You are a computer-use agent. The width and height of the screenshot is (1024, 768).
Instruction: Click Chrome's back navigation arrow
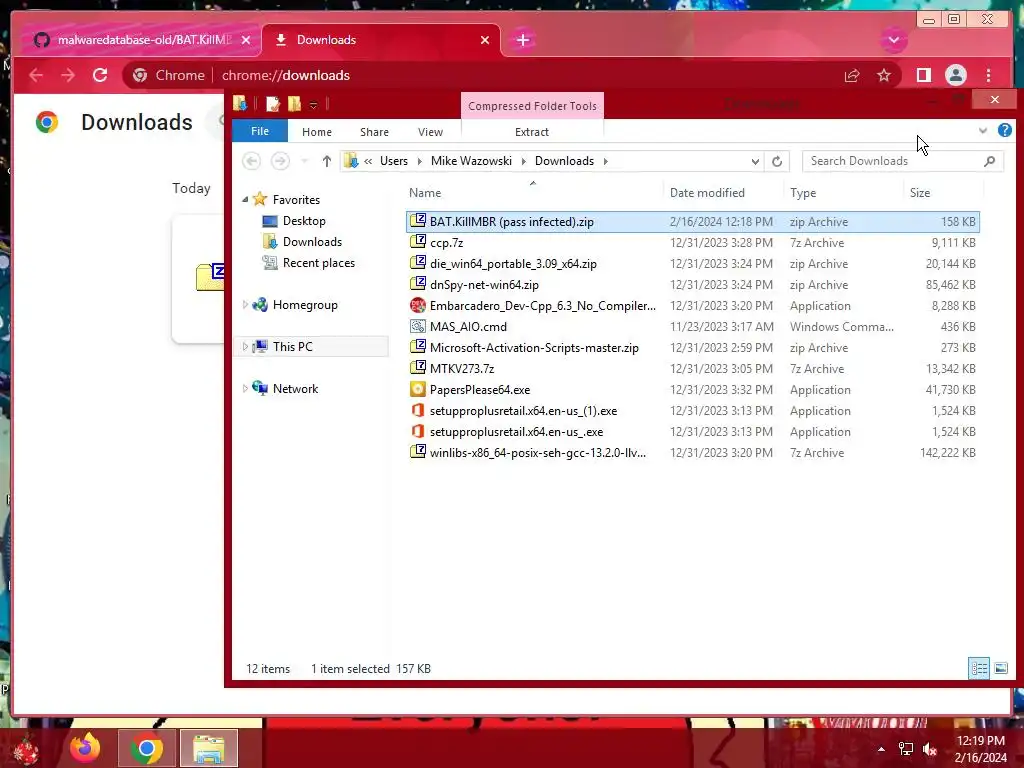pyautogui.click(x=36, y=75)
